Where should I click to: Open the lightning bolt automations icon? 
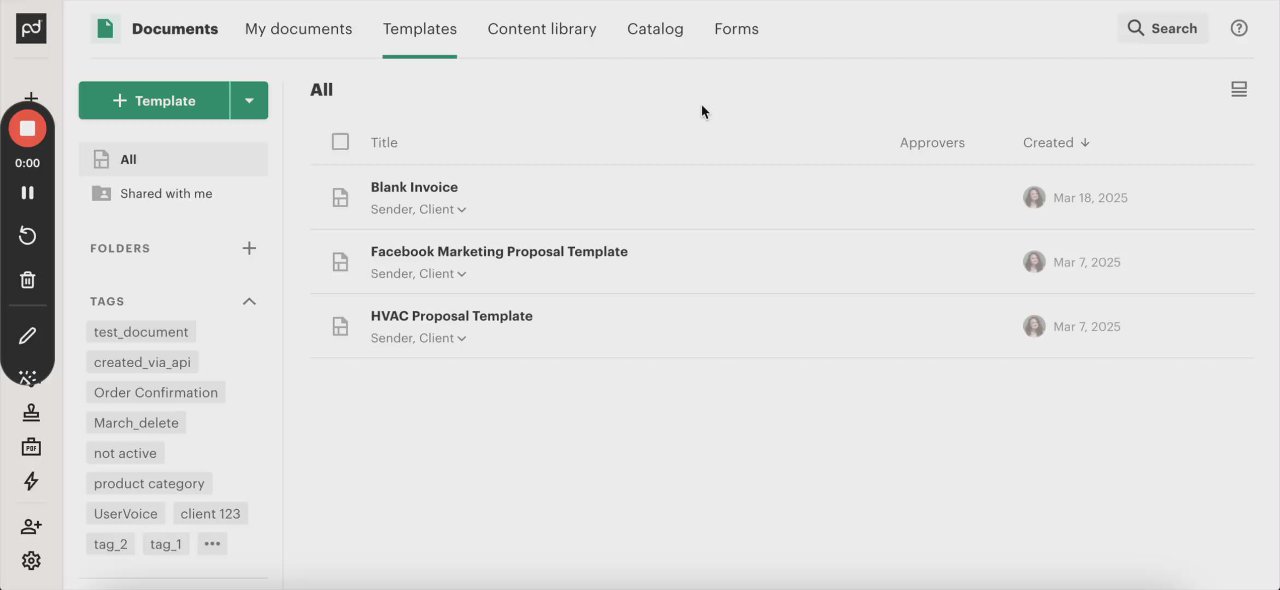point(31,481)
